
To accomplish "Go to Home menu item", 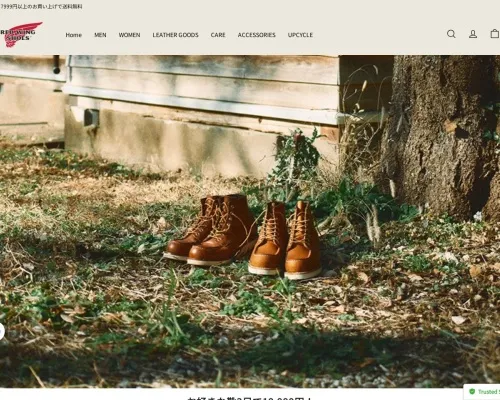I will (x=74, y=35).
